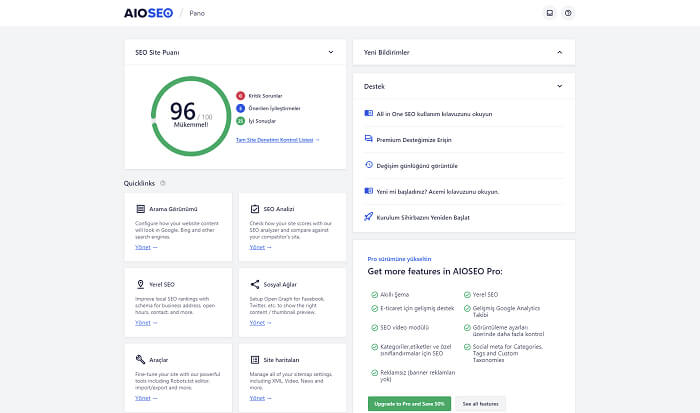Click Yönet link under SEO Analizi
Screen dimensions: 700x413
tap(260, 247)
